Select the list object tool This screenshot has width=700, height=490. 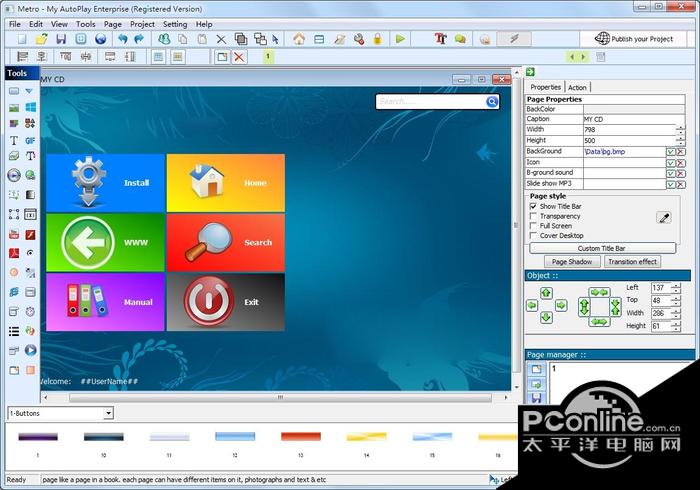tap(14, 331)
